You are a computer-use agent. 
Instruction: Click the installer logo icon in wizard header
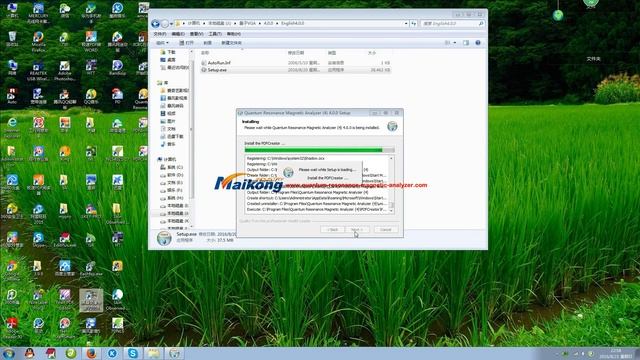[392, 126]
